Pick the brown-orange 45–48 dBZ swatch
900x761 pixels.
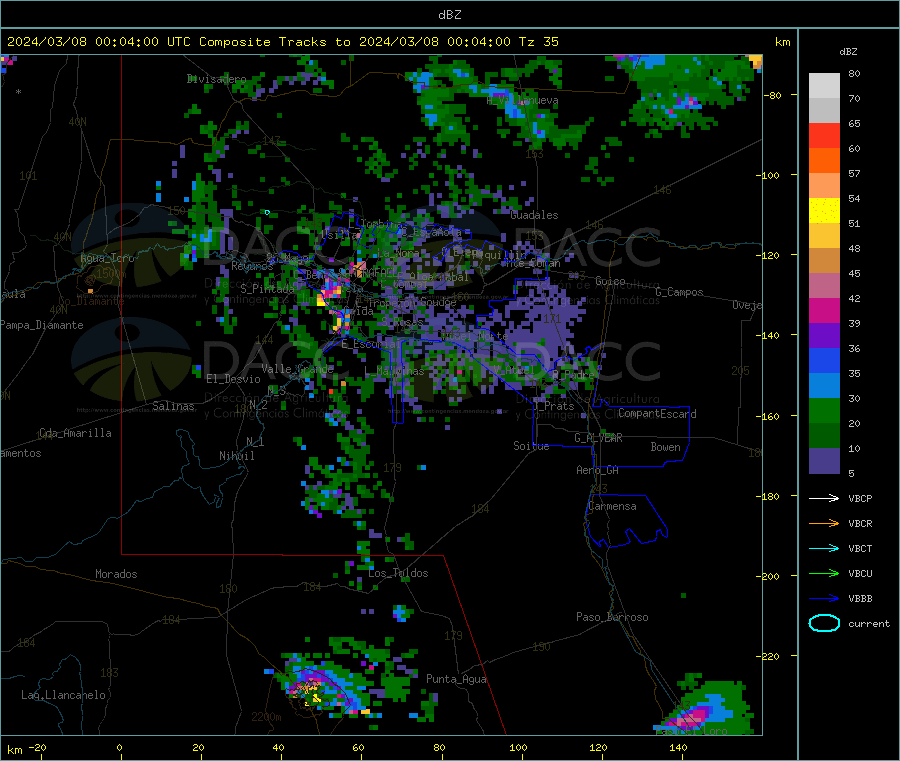pyautogui.click(x=824, y=261)
